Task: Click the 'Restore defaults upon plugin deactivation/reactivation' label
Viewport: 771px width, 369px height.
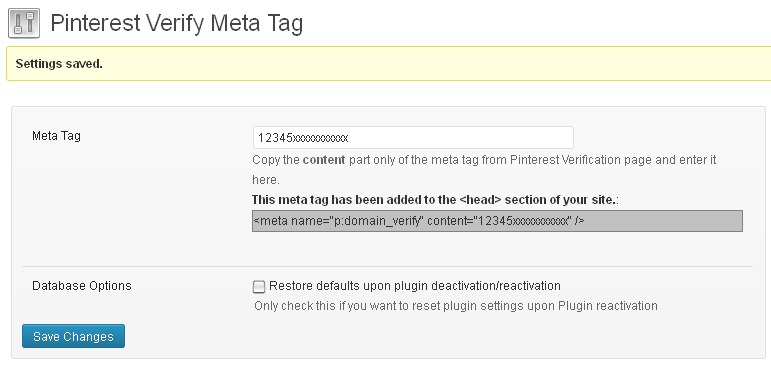Action: [415, 286]
